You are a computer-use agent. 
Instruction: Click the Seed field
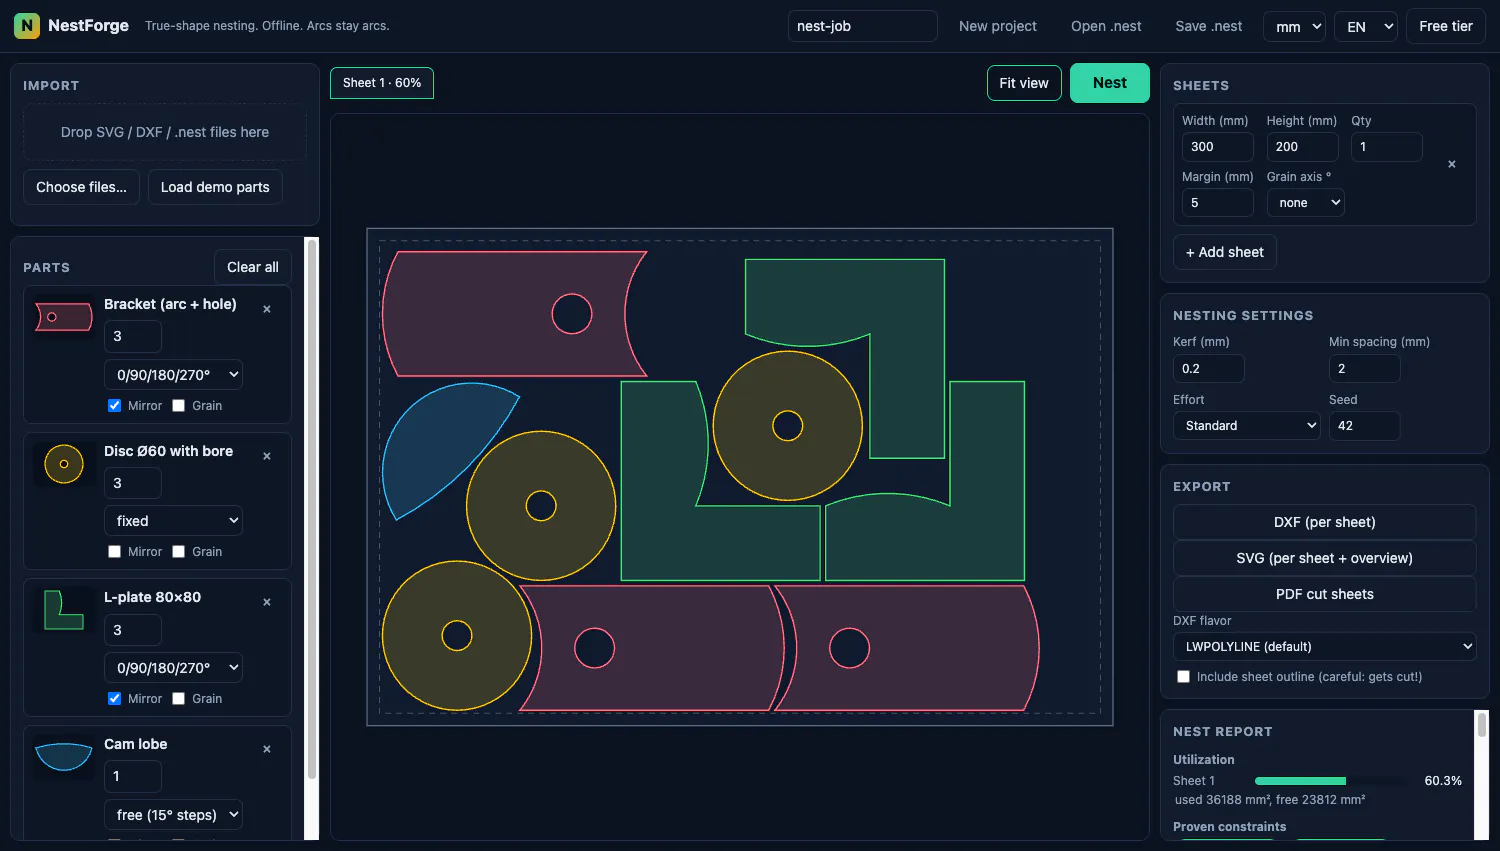coord(1364,425)
